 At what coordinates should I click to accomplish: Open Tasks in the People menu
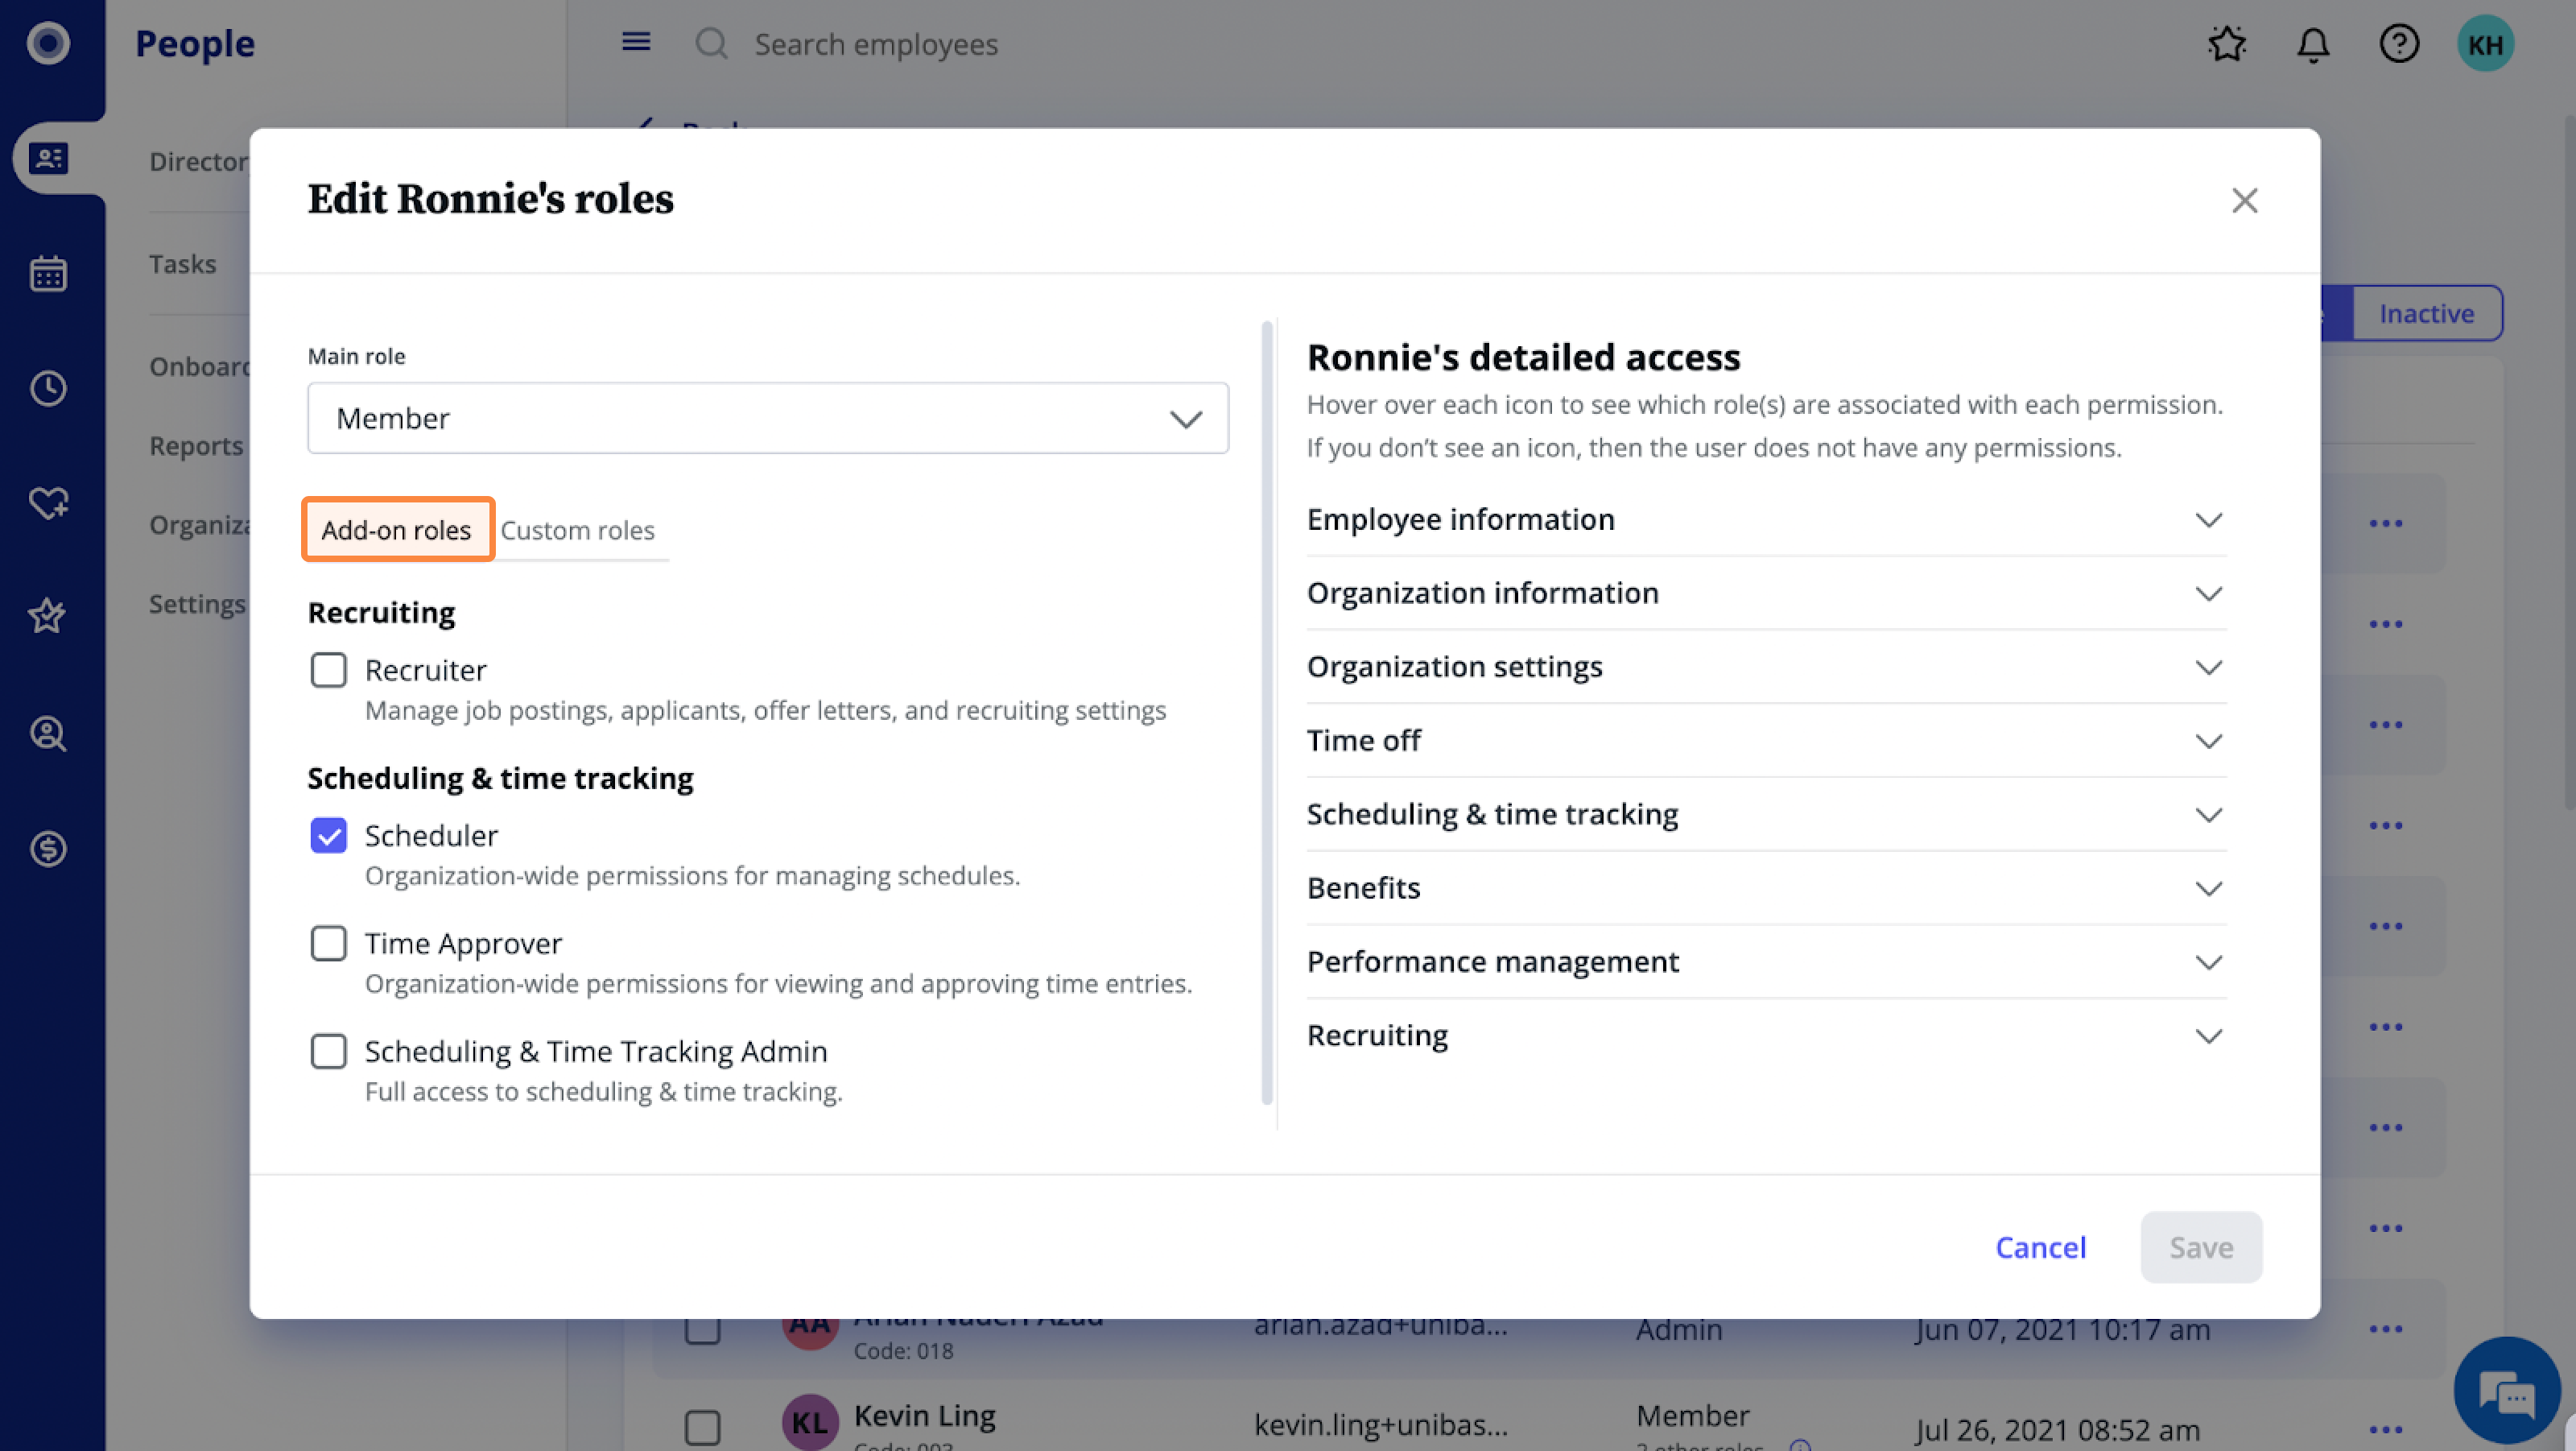(x=182, y=263)
